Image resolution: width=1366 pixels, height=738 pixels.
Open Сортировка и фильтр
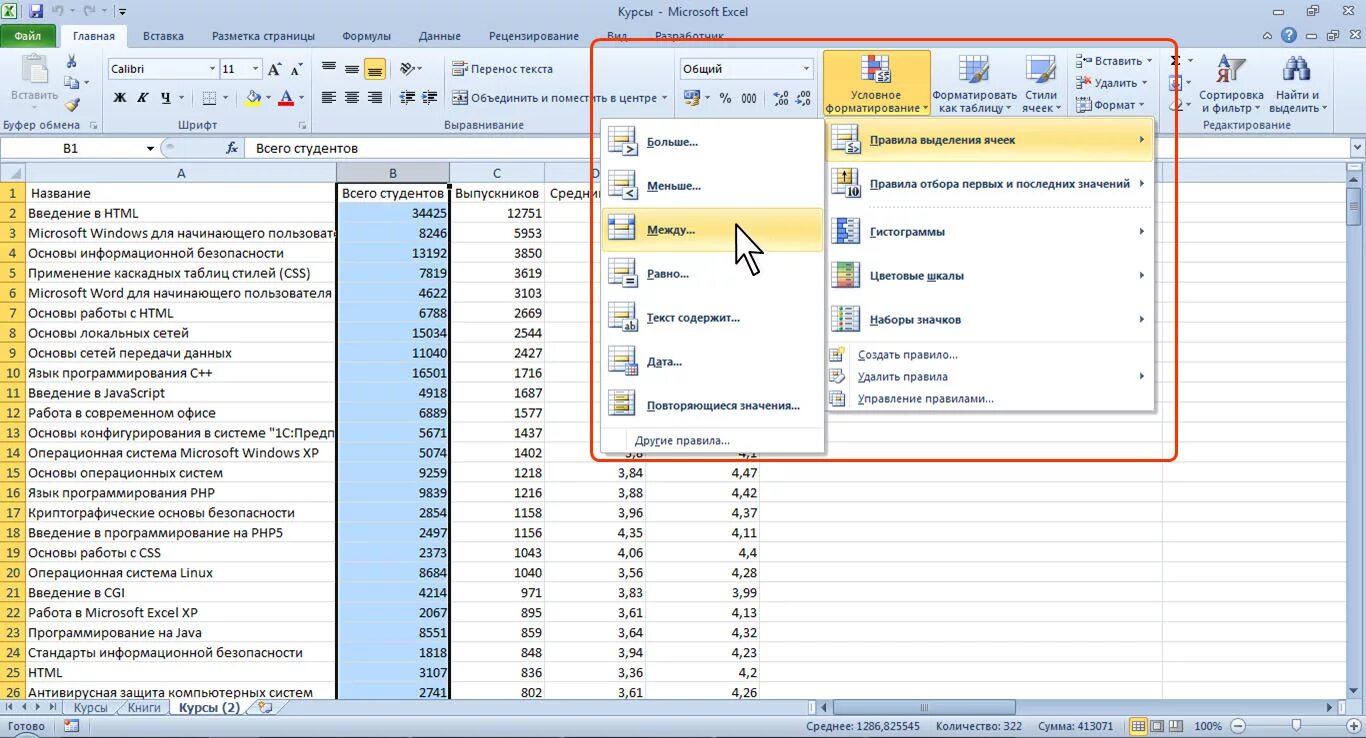(x=1231, y=84)
